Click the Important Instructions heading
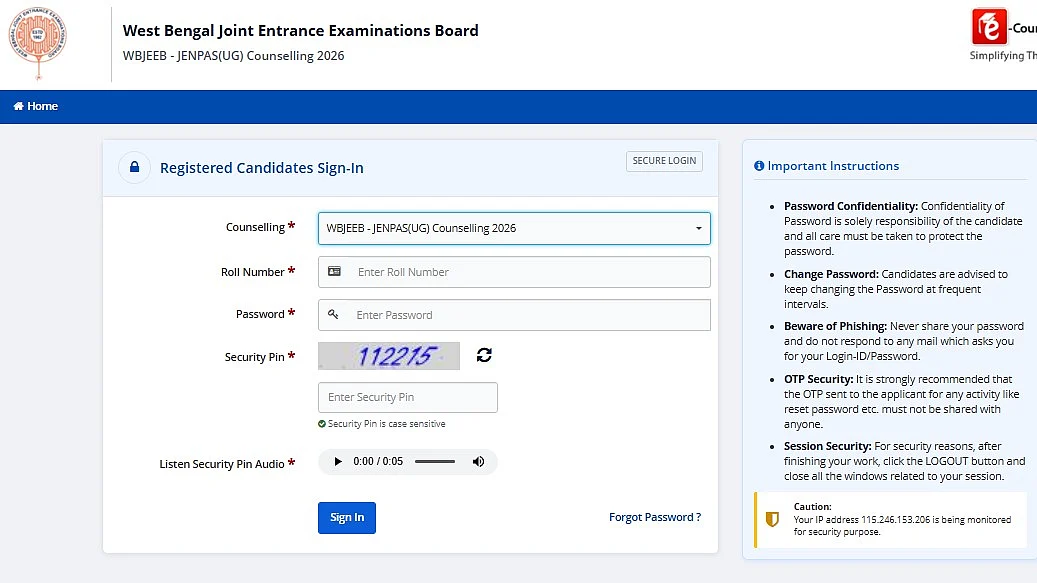This screenshot has width=1037, height=583. pos(833,166)
